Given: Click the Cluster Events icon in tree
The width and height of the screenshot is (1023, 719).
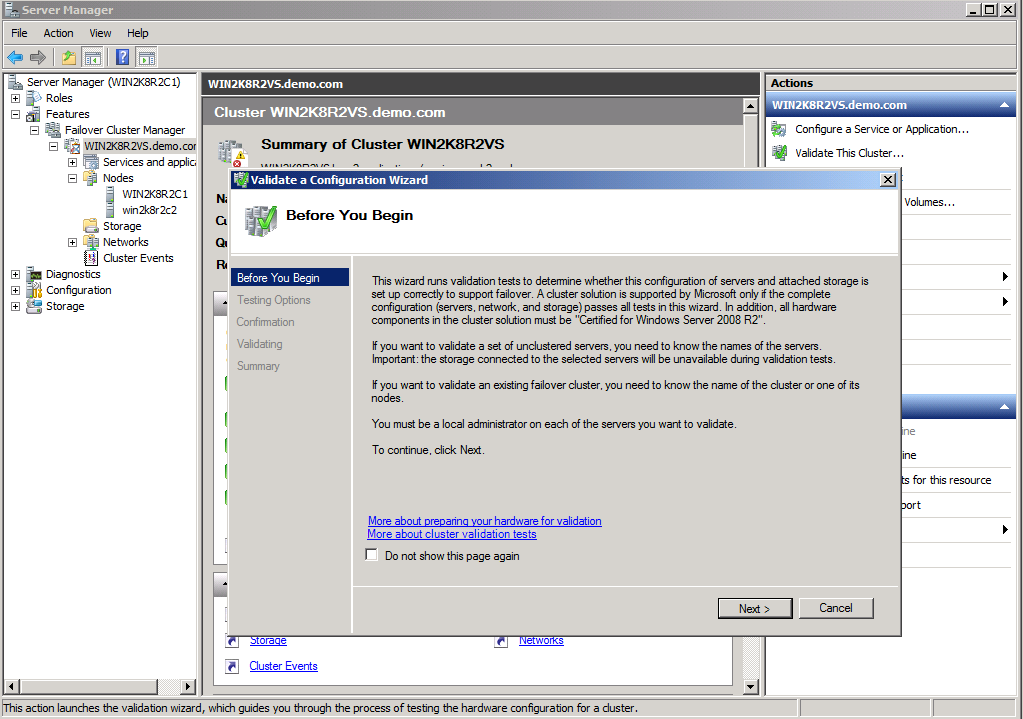Looking at the screenshot, I should pos(91,258).
